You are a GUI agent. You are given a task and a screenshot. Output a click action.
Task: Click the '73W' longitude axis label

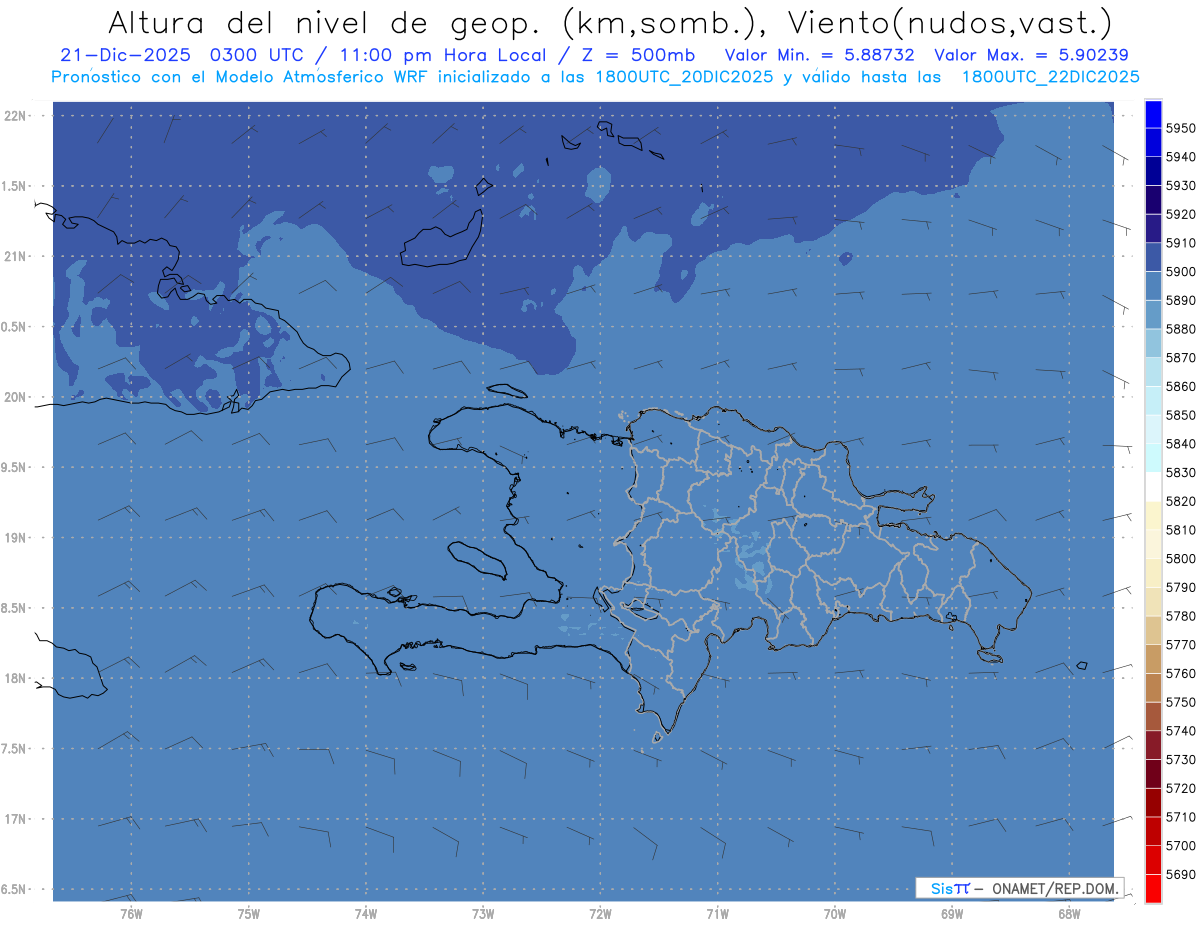[483, 913]
